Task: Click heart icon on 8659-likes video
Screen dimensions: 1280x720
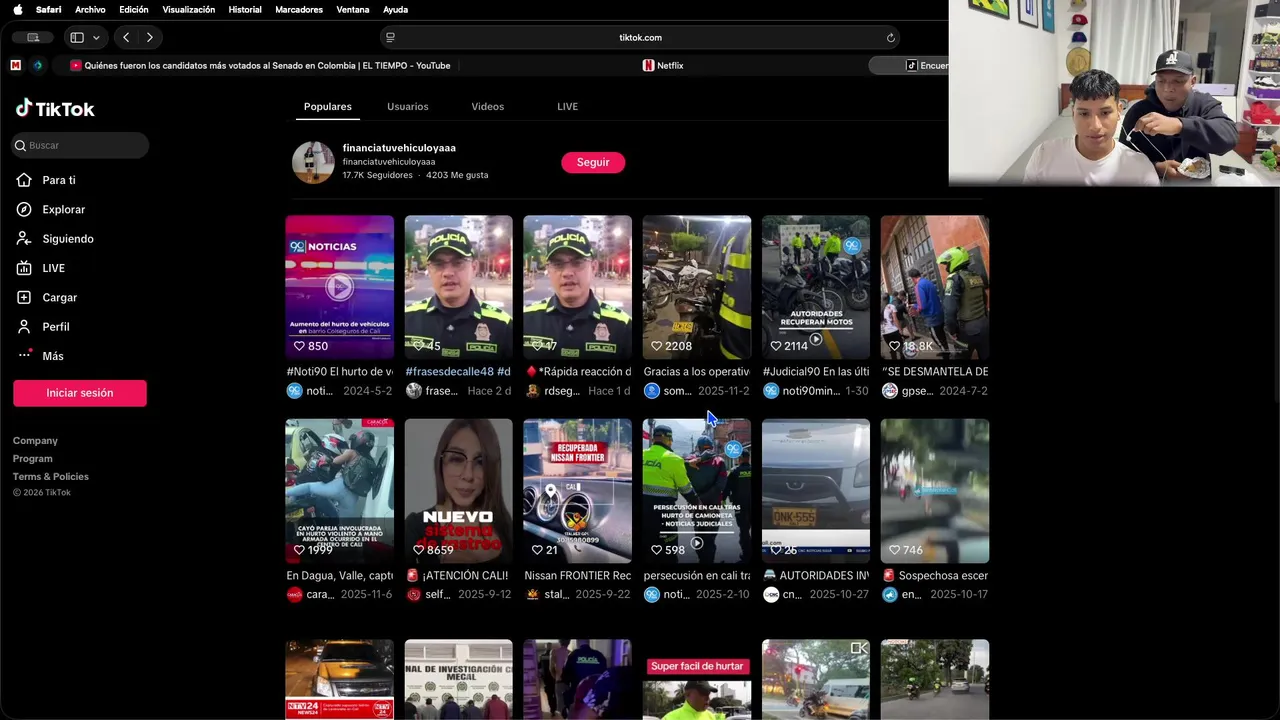Action: [418, 550]
